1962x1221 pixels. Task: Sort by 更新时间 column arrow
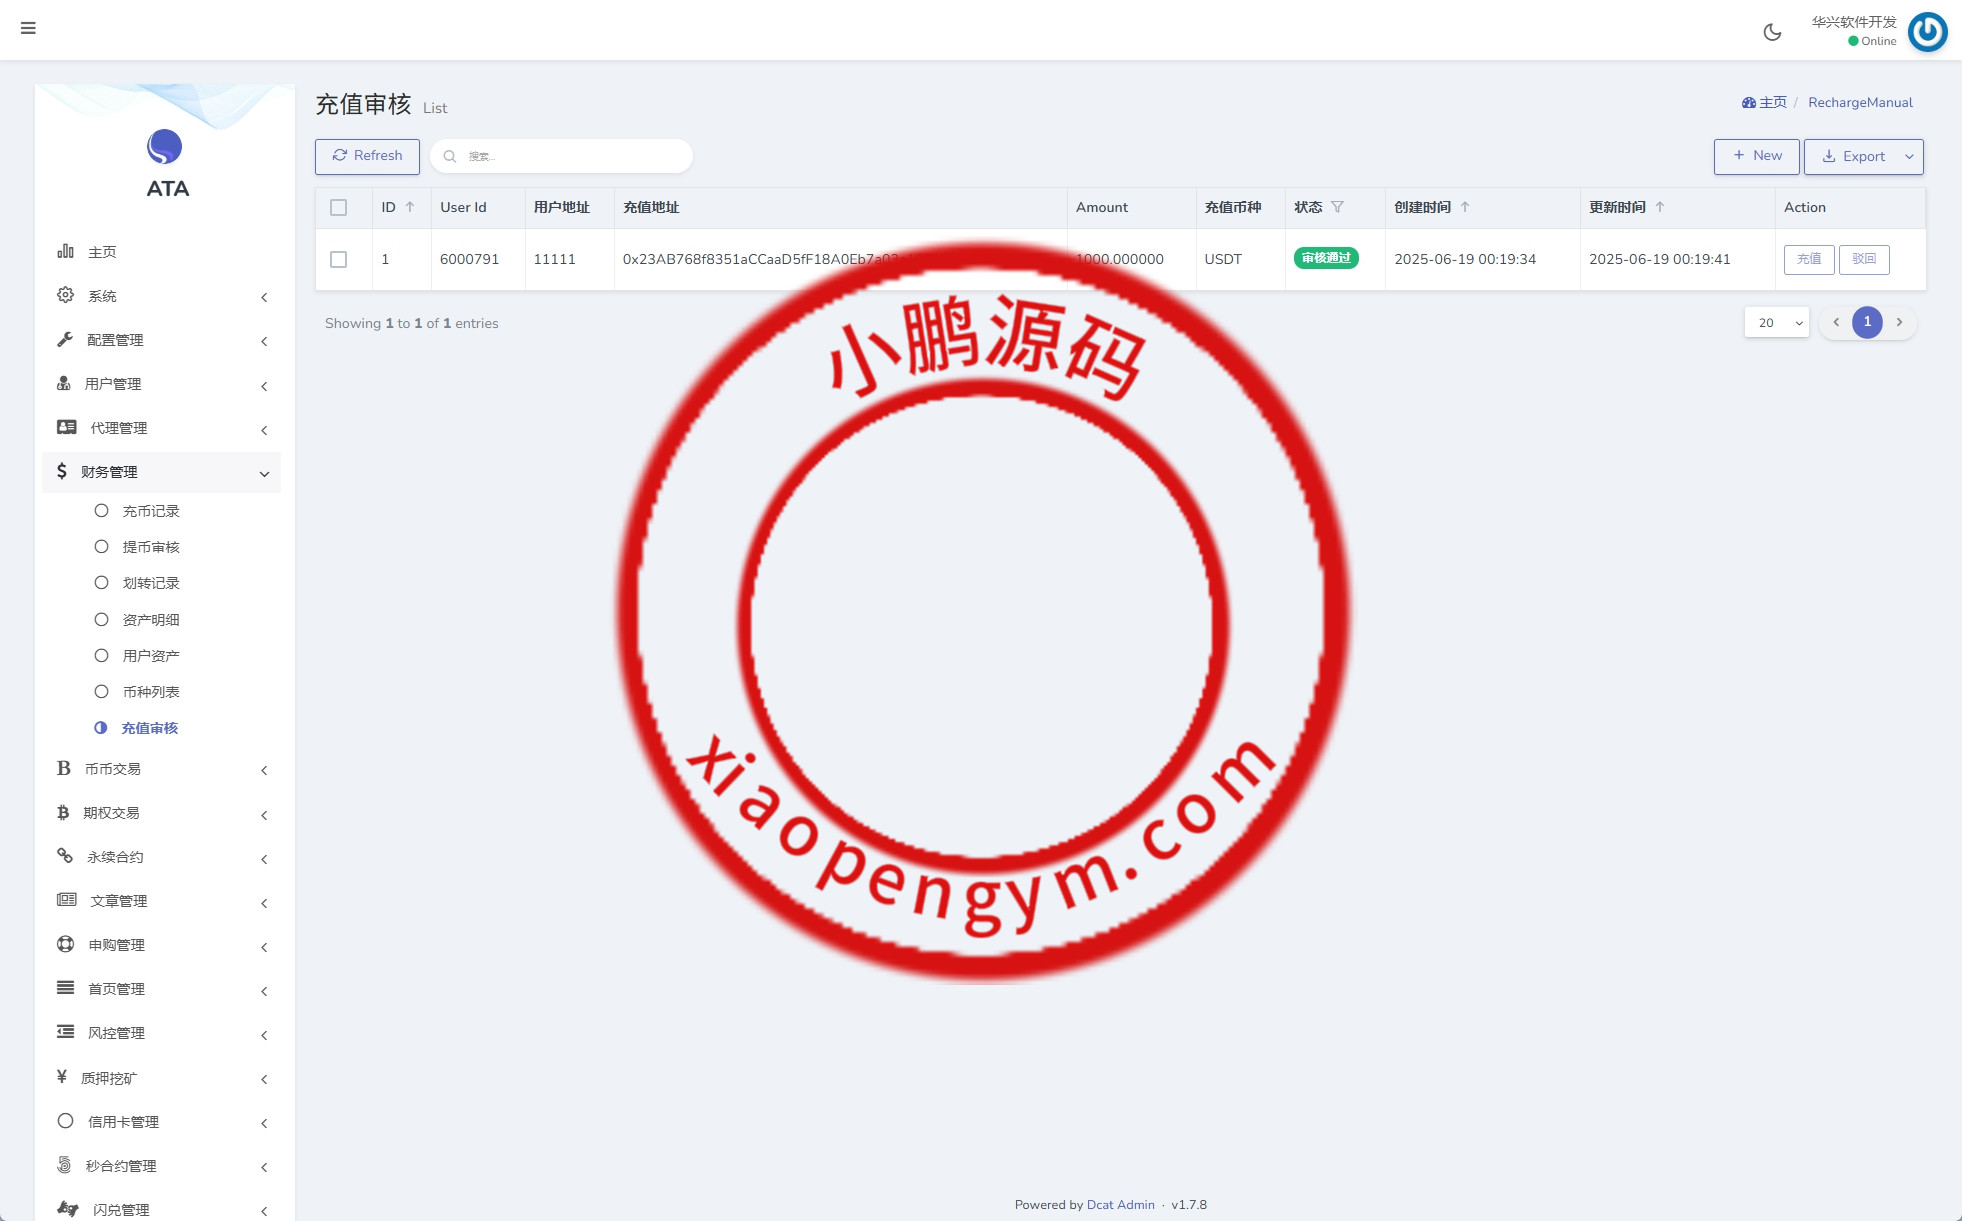pyautogui.click(x=1660, y=207)
